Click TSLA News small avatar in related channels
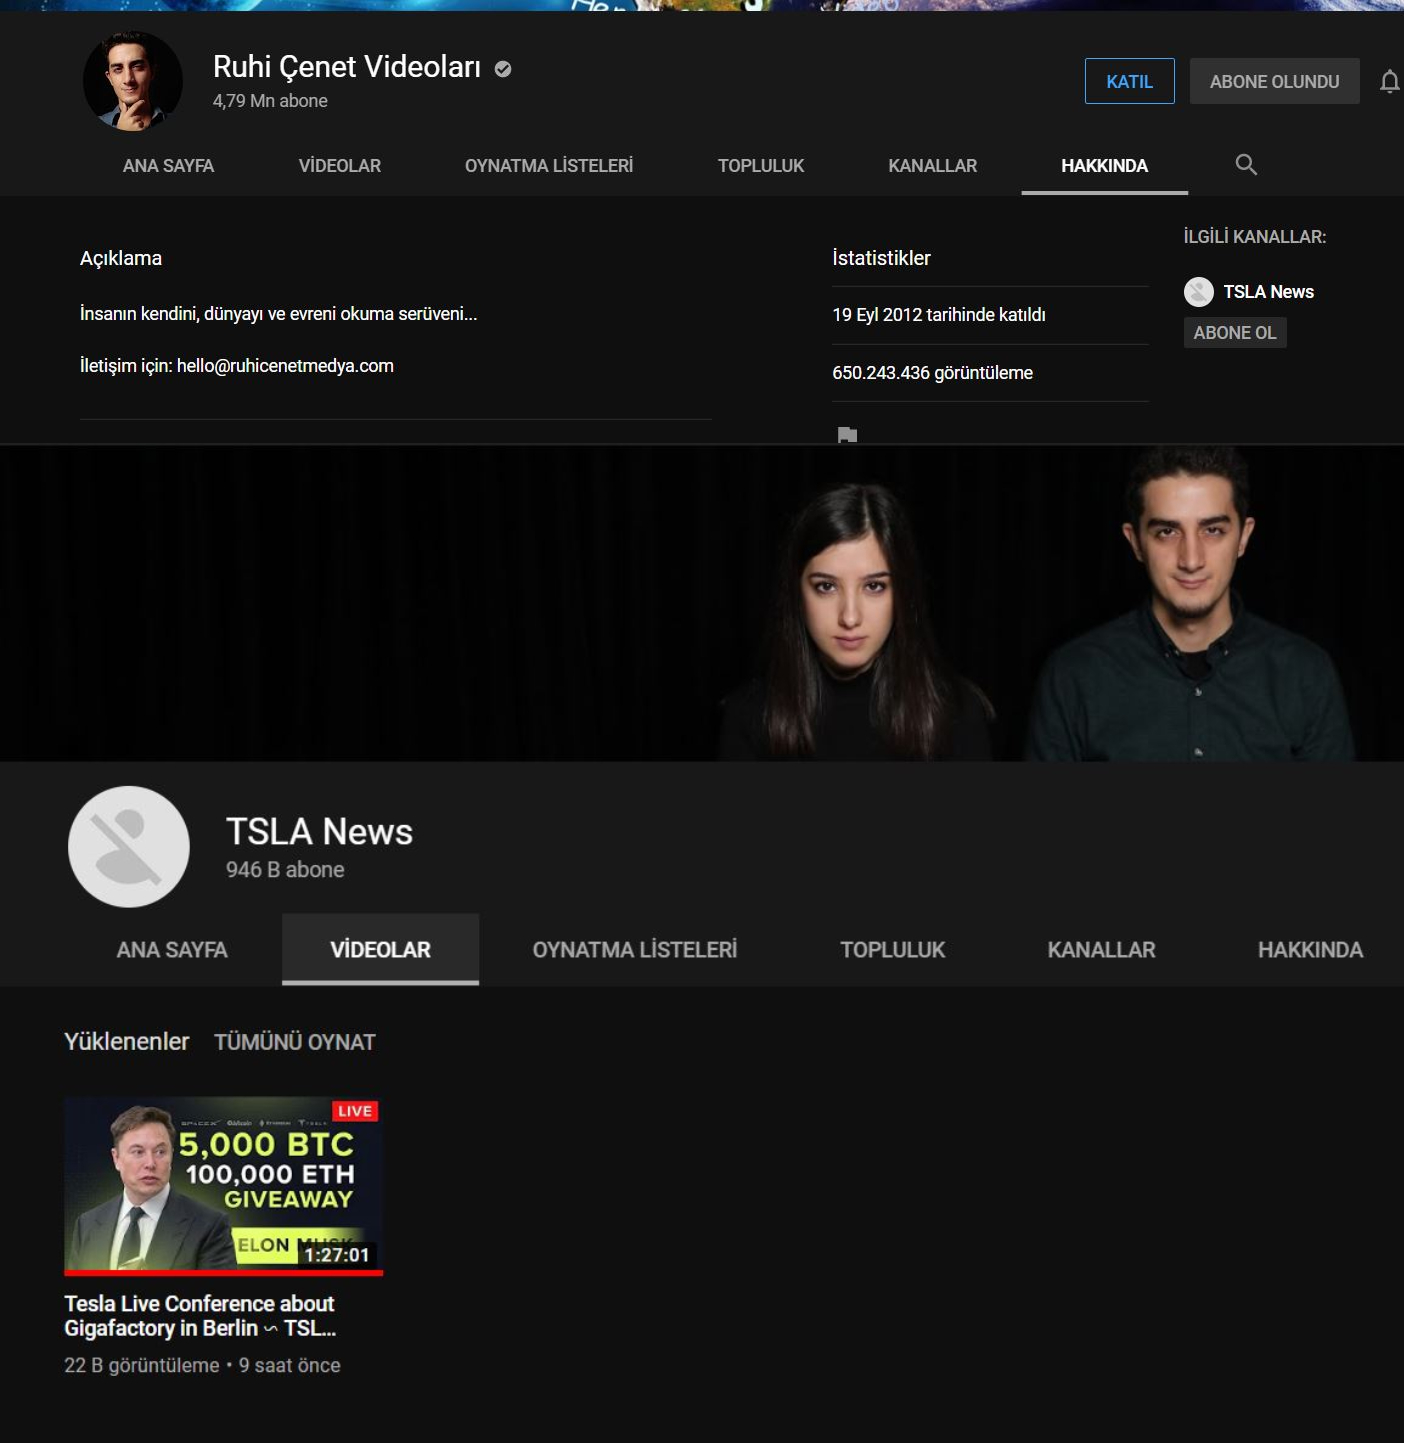 [1198, 292]
